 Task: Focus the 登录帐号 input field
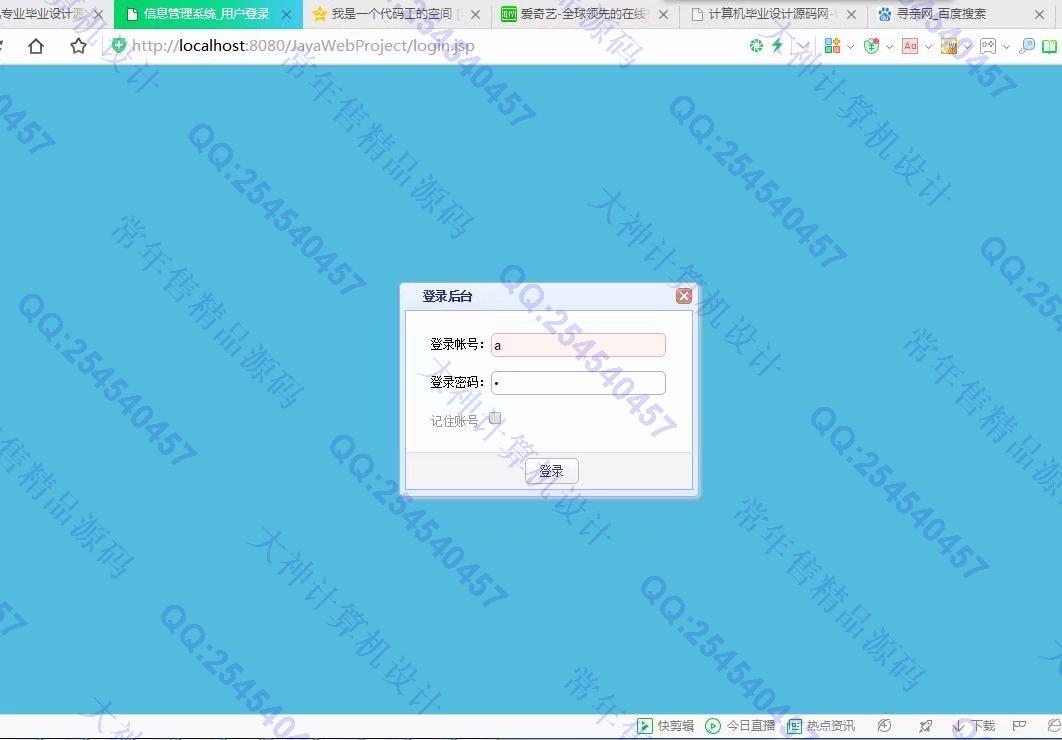(578, 345)
